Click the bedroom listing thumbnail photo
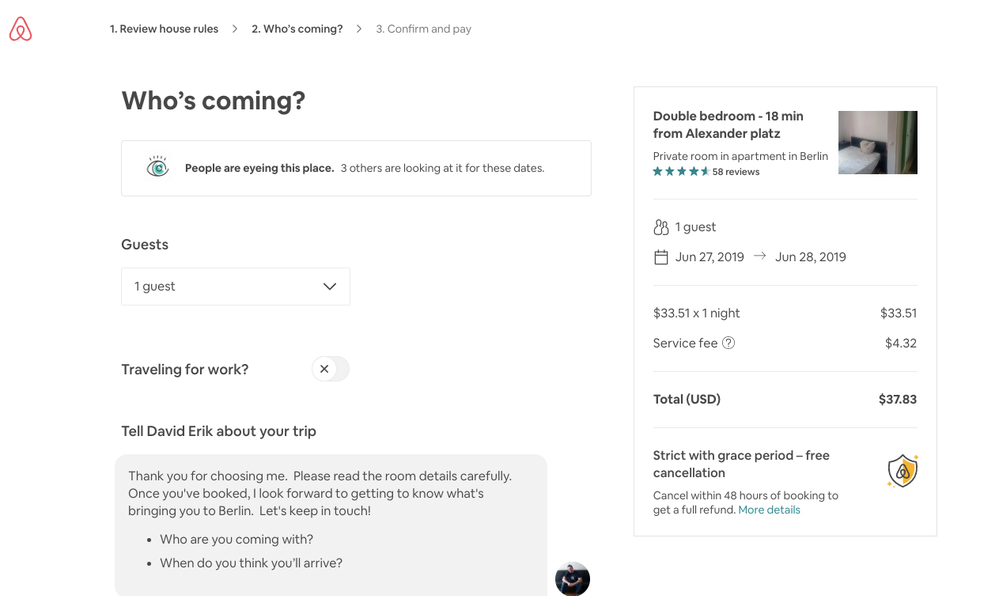This screenshot has height=596, width=999. [x=877, y=142]
